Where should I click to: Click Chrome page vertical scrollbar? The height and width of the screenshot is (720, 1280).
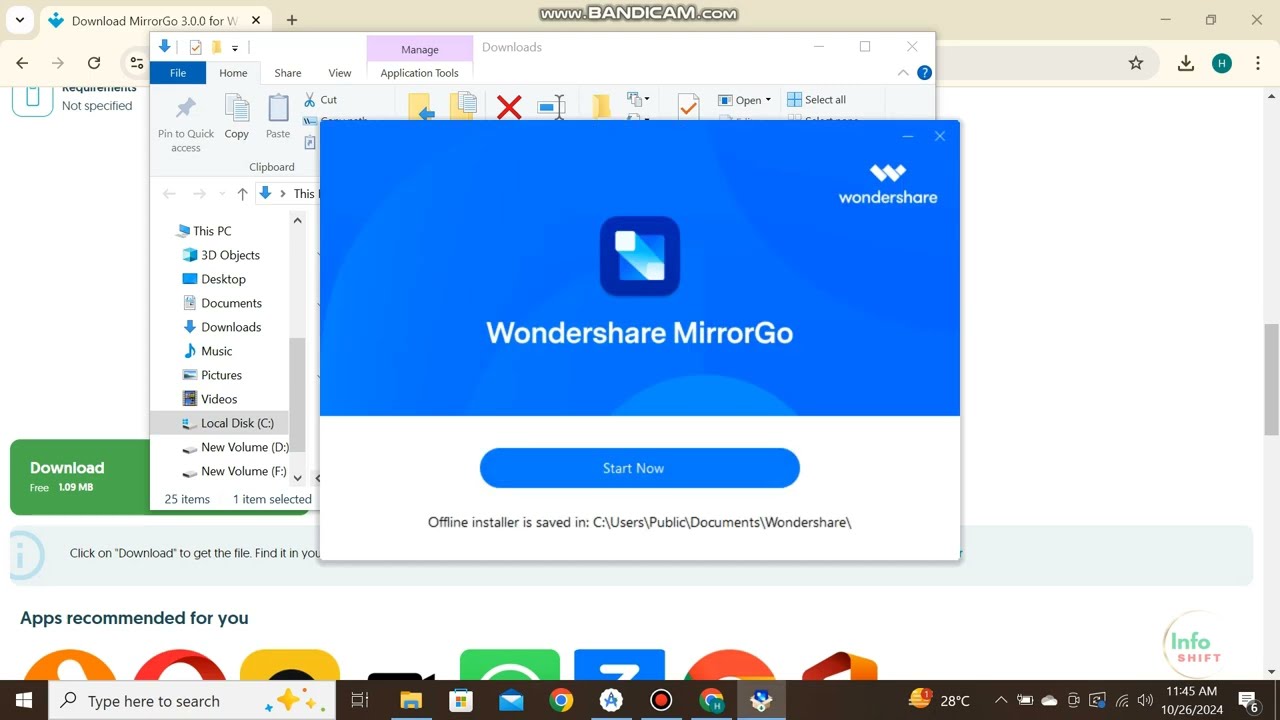coord(1272,379)
